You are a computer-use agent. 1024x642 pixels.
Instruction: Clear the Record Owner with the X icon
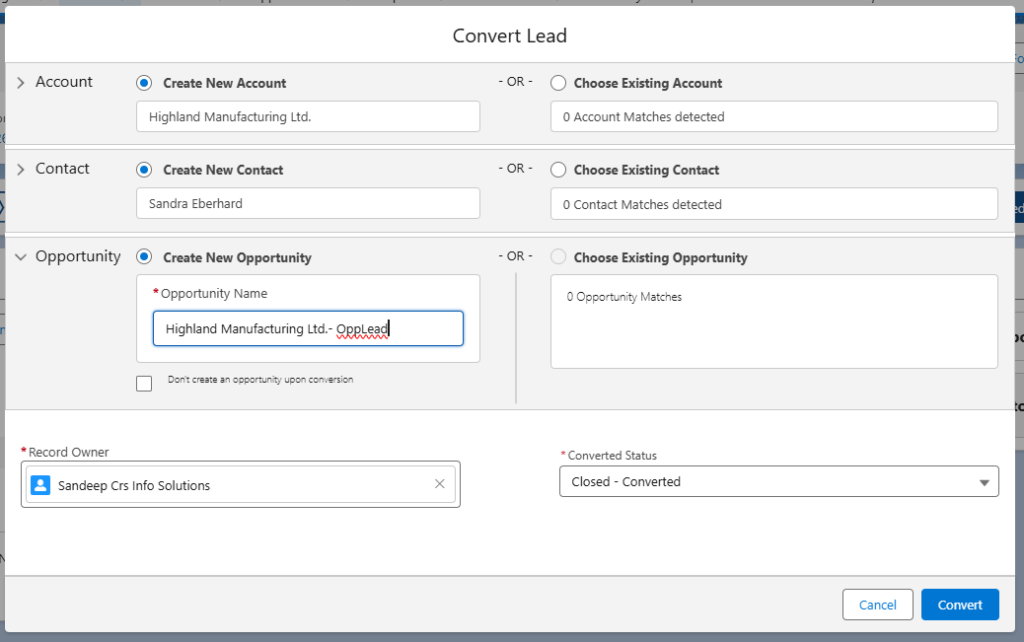tap(440, 484)
